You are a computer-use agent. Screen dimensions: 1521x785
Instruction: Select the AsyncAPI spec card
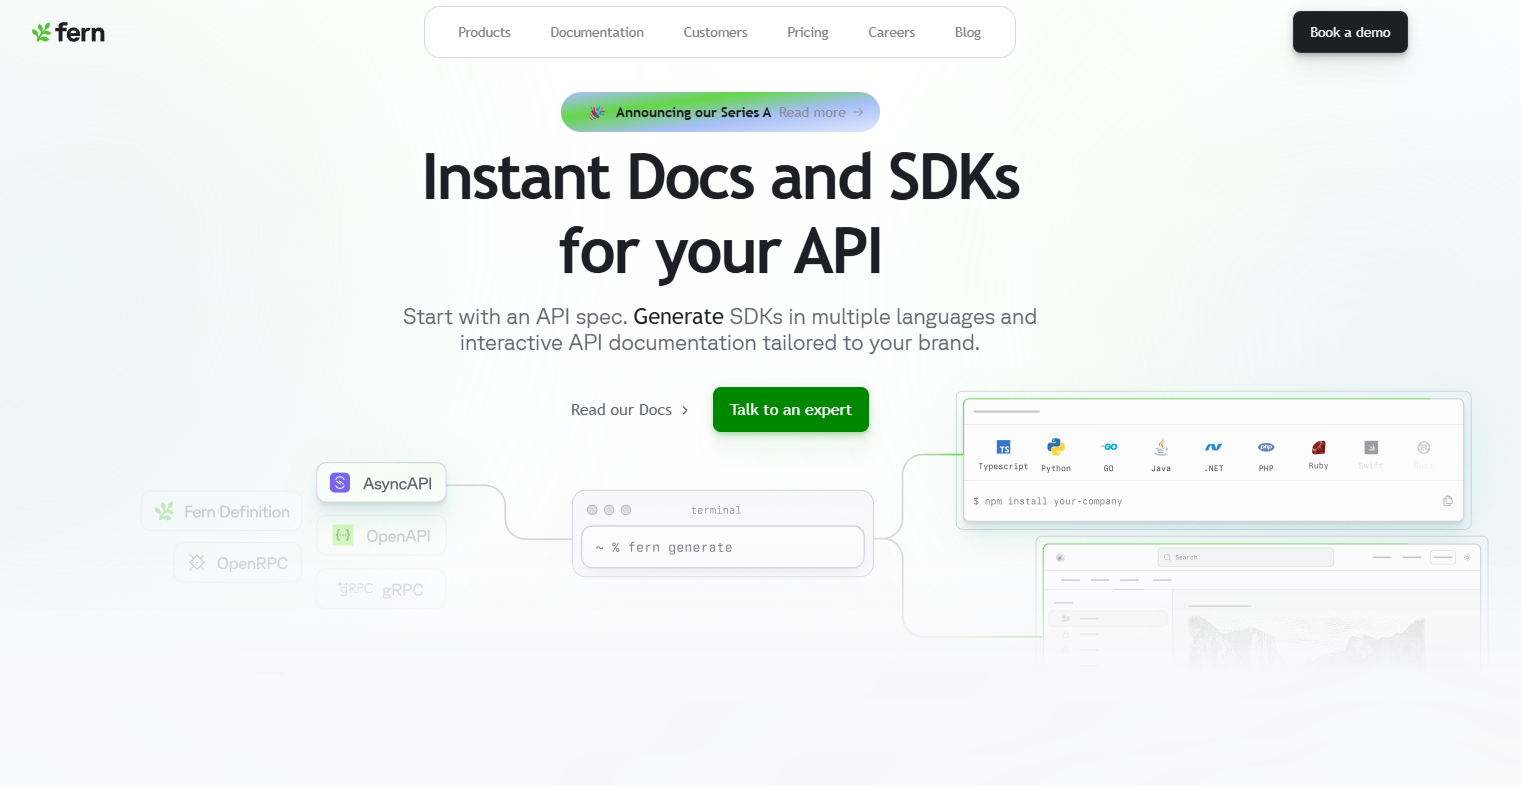coord(382,483)
